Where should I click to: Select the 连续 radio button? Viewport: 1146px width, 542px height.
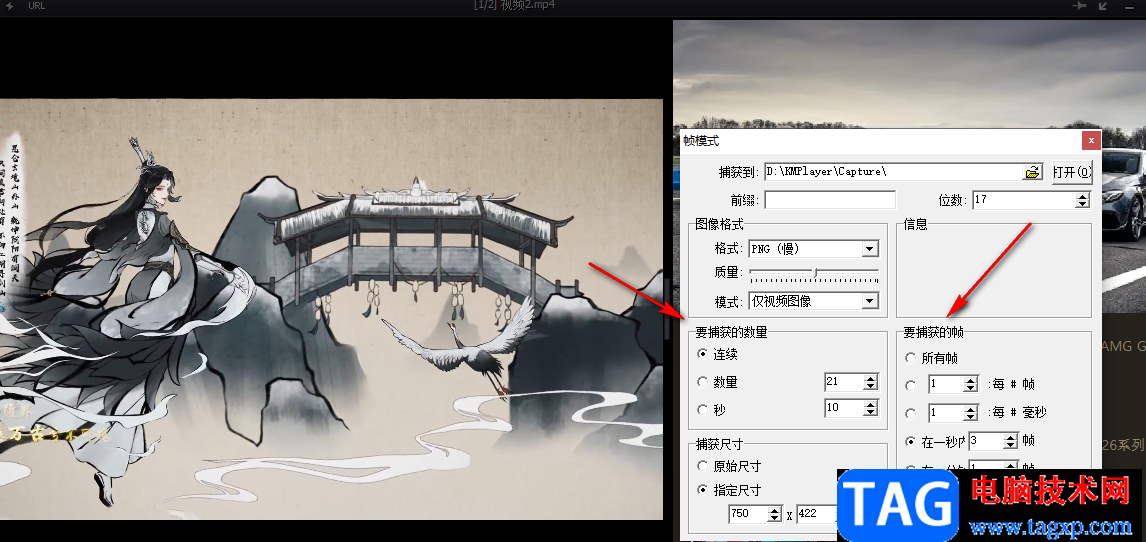coord(703,354)
